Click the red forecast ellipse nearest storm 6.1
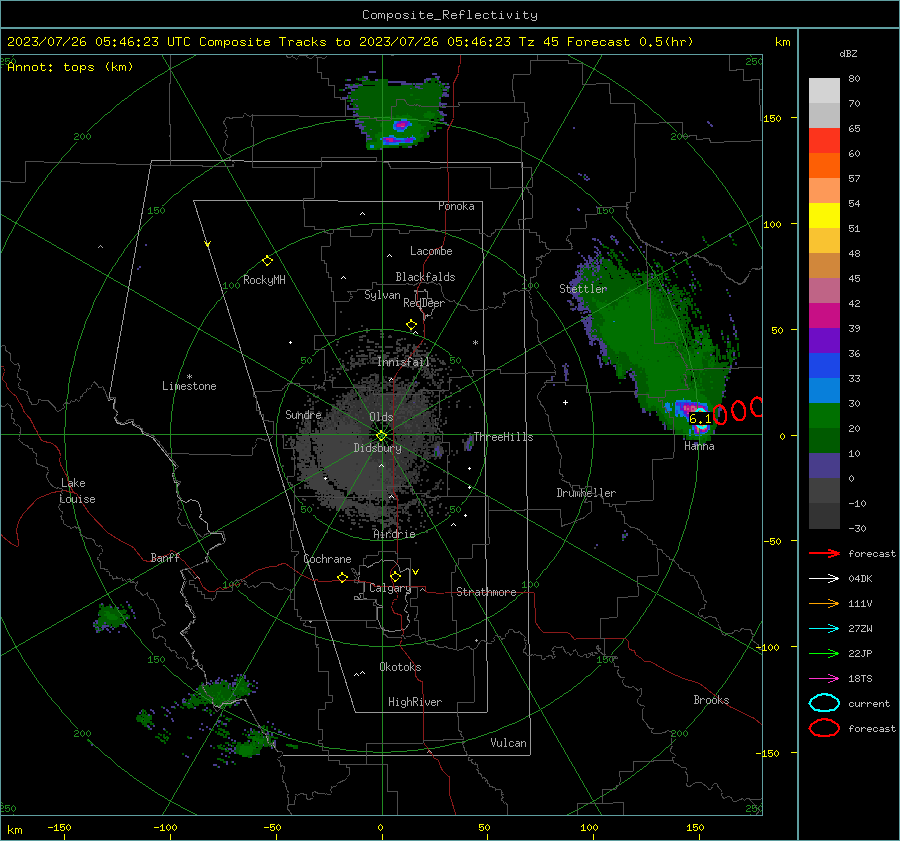The height and width of the screenshot is (841, 900). [720, 414]
